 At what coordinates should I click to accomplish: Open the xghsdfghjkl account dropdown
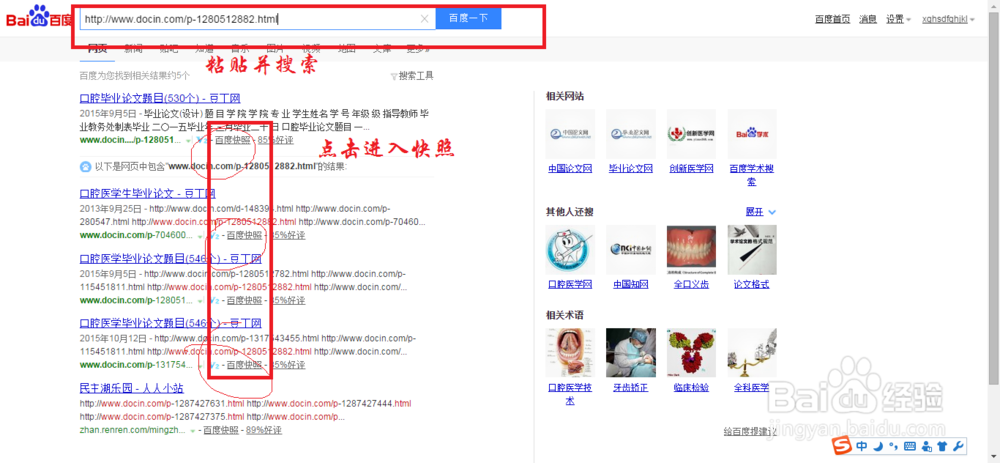point(949,19)
